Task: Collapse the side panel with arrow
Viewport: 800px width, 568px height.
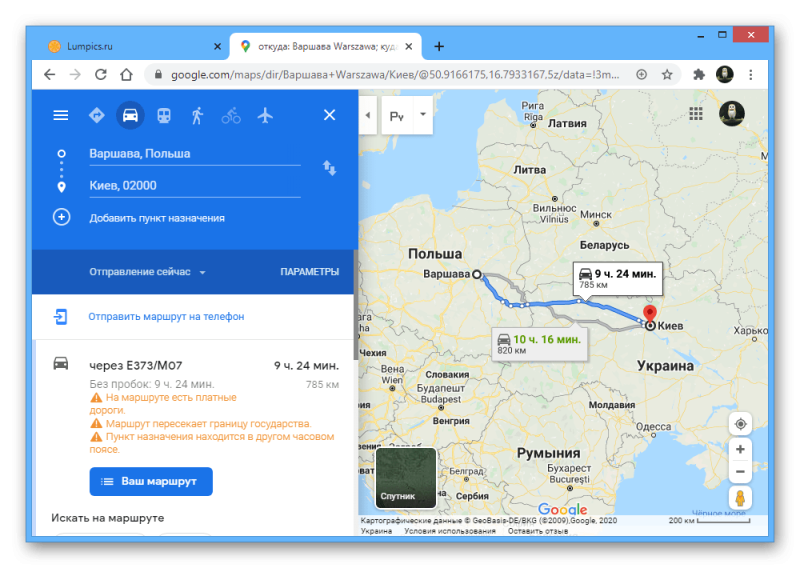Action: [x=368, y=115]
